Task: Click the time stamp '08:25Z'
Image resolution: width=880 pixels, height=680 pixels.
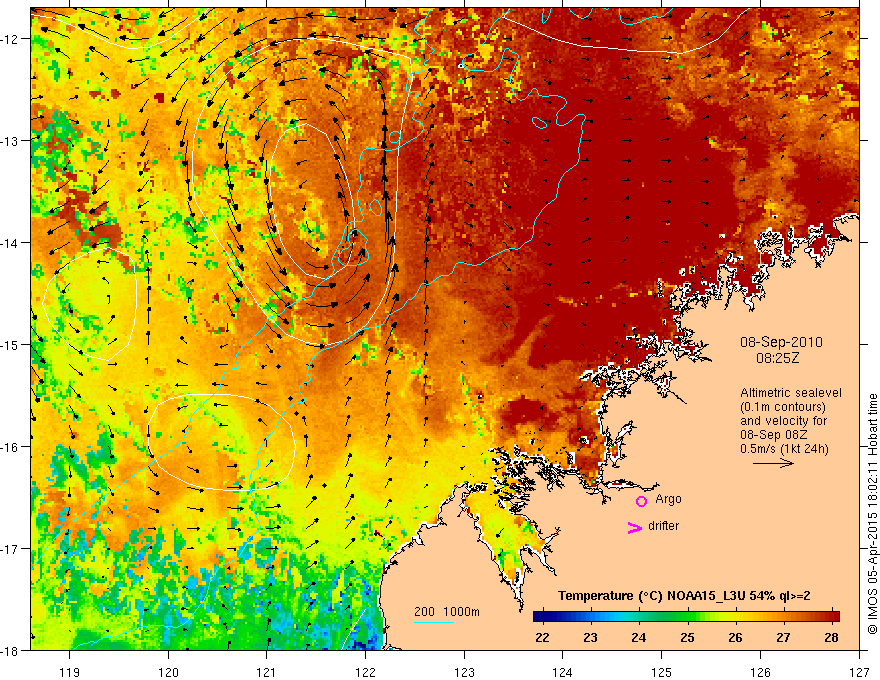Action: coord(777,357)
